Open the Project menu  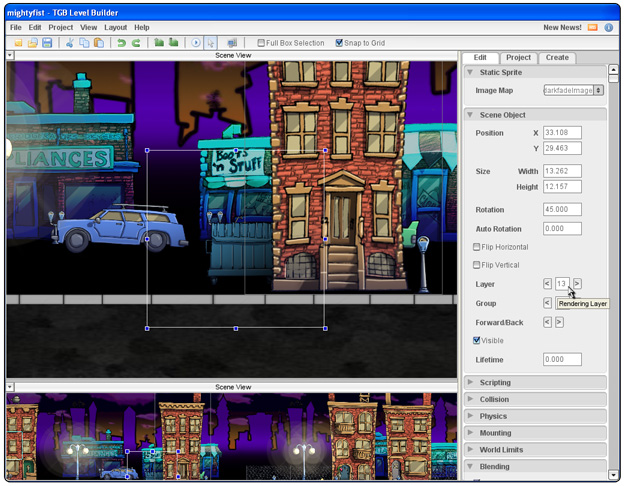(x=61, y=28)
